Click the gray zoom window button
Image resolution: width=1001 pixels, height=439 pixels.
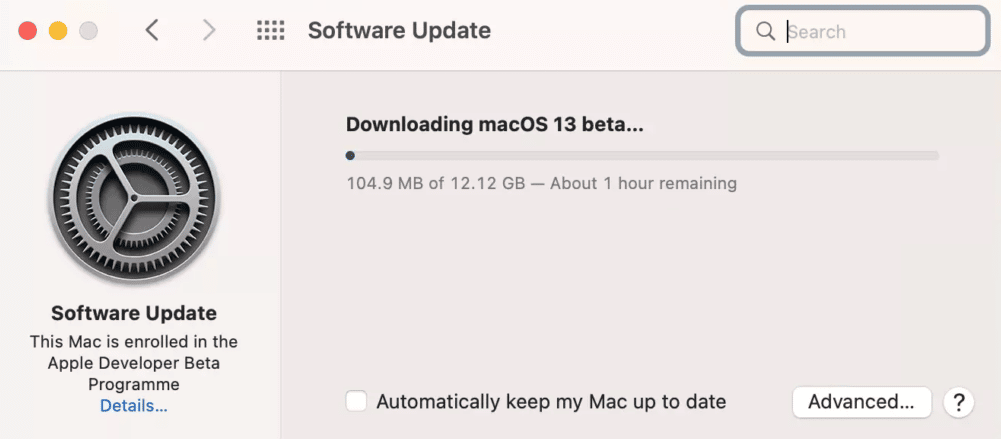(x=88, y=31)
